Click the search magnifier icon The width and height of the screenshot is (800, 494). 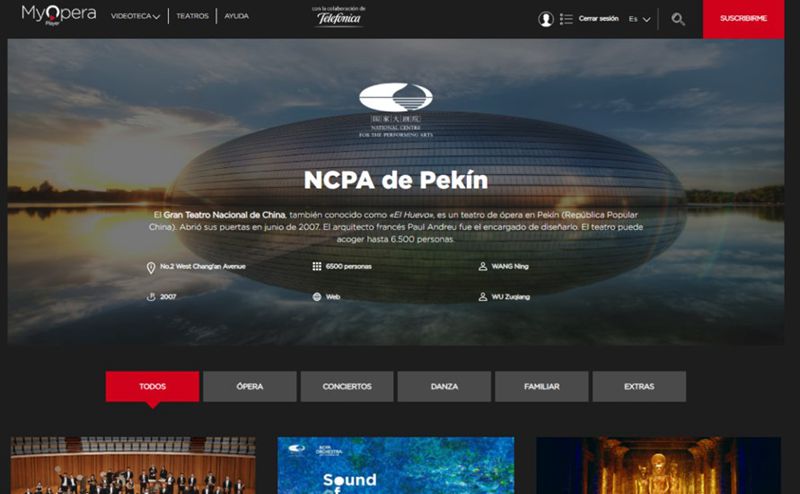(678, 19)
